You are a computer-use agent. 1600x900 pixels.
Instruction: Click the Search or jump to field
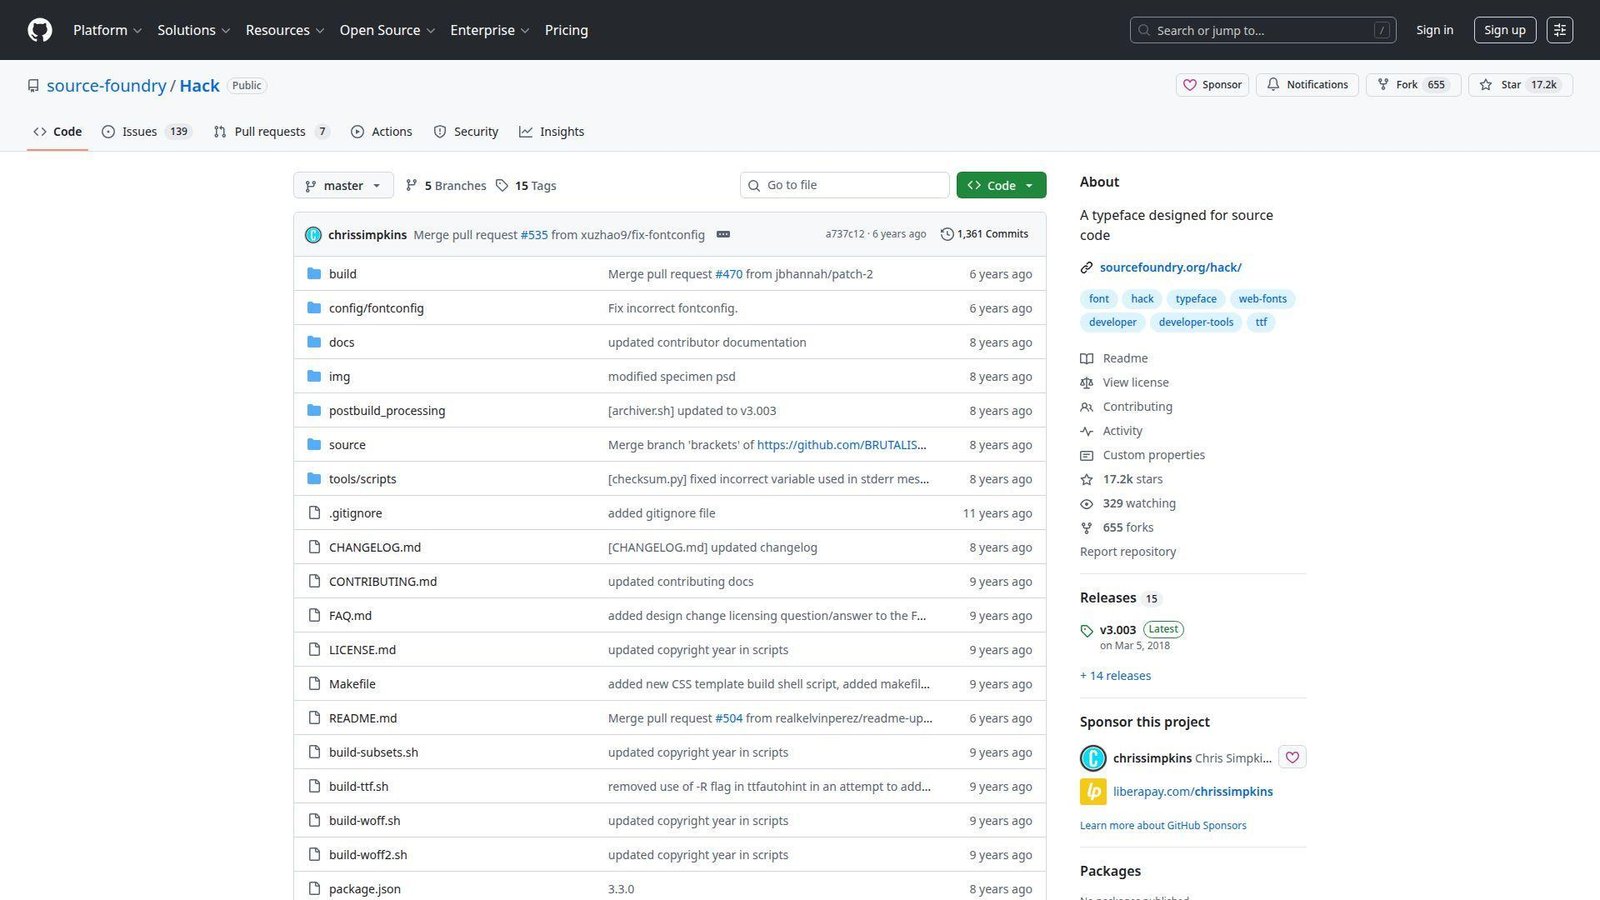coord(1263,30)
